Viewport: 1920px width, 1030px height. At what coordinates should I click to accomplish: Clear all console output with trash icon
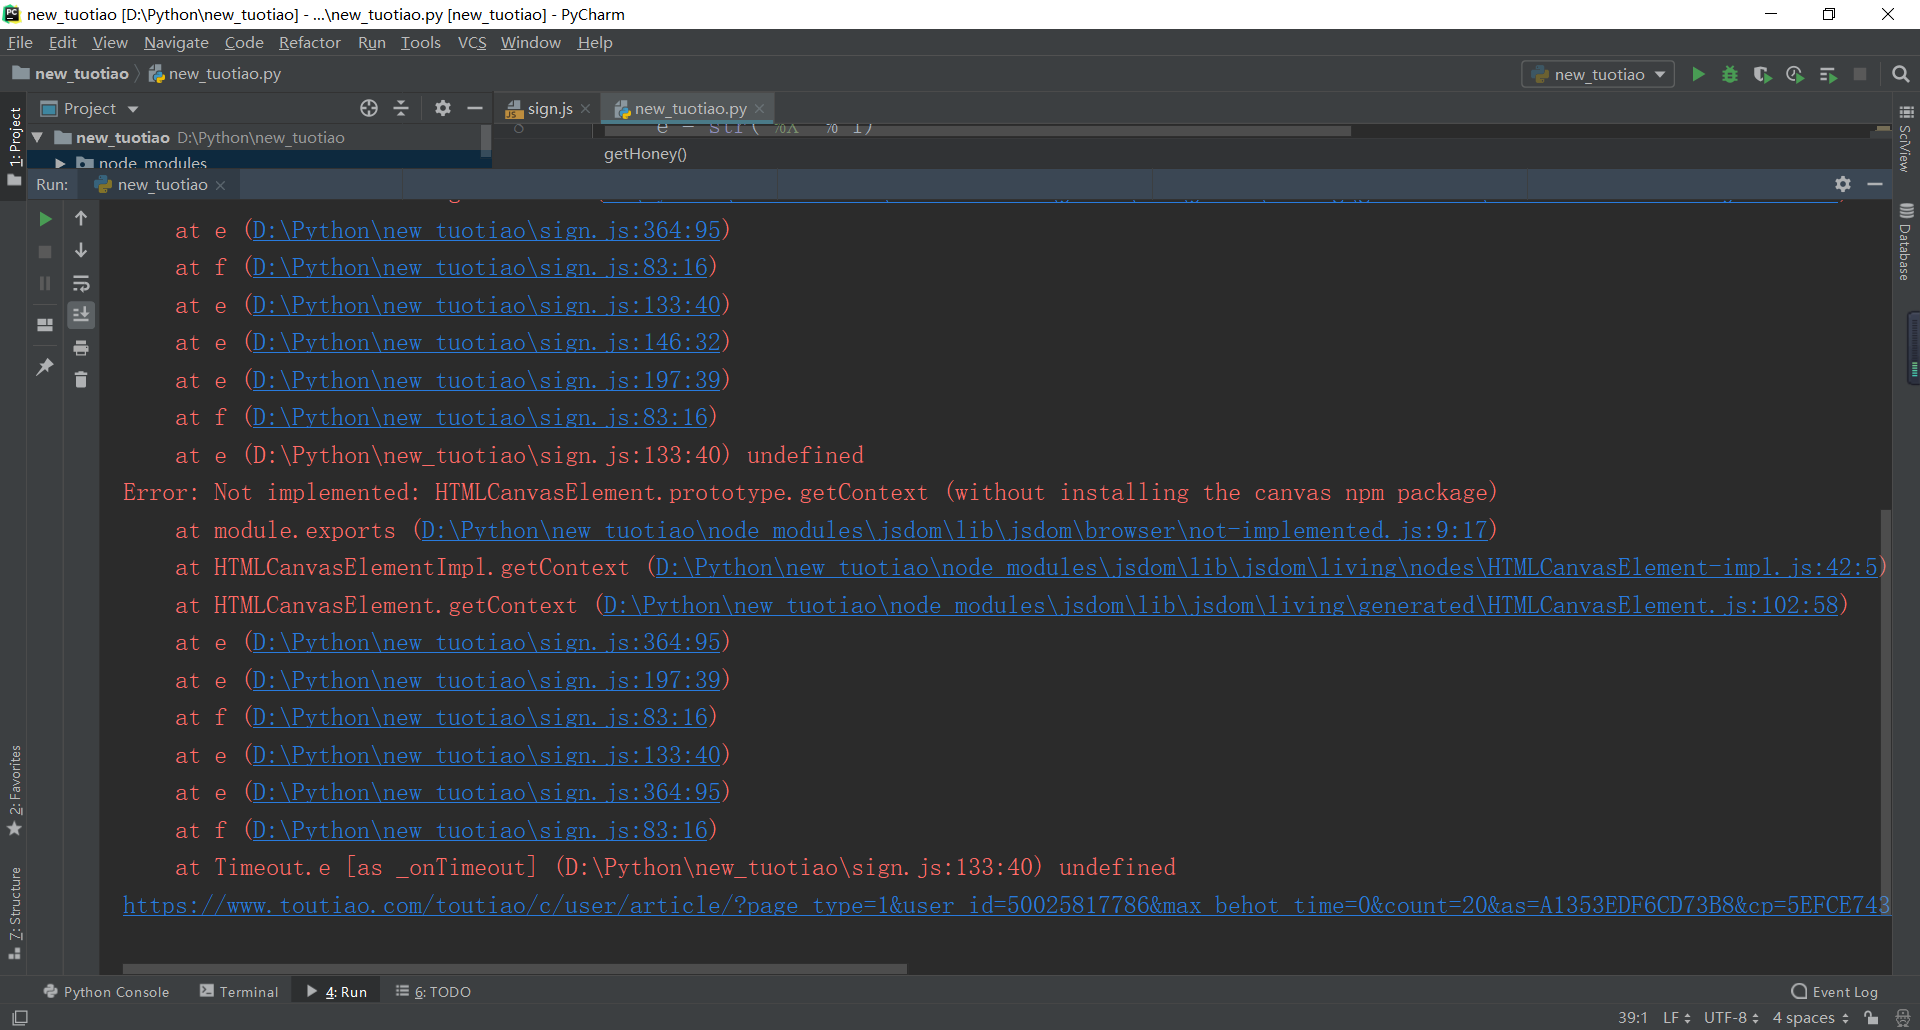pyautogui.click(x=81, y=379)
